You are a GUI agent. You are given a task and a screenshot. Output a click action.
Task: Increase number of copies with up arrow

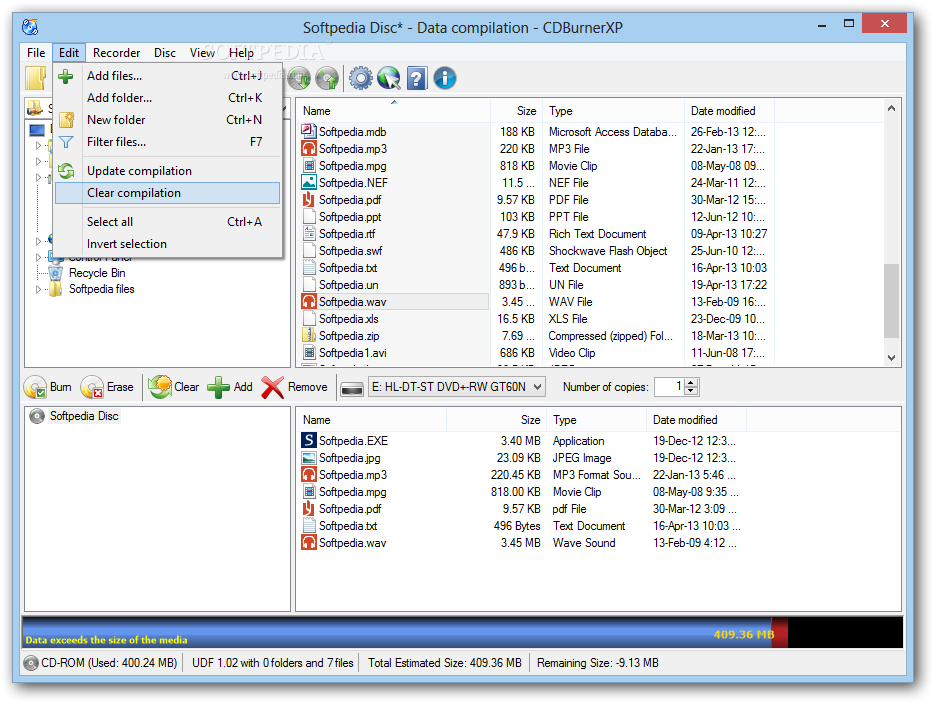point(691,382)
